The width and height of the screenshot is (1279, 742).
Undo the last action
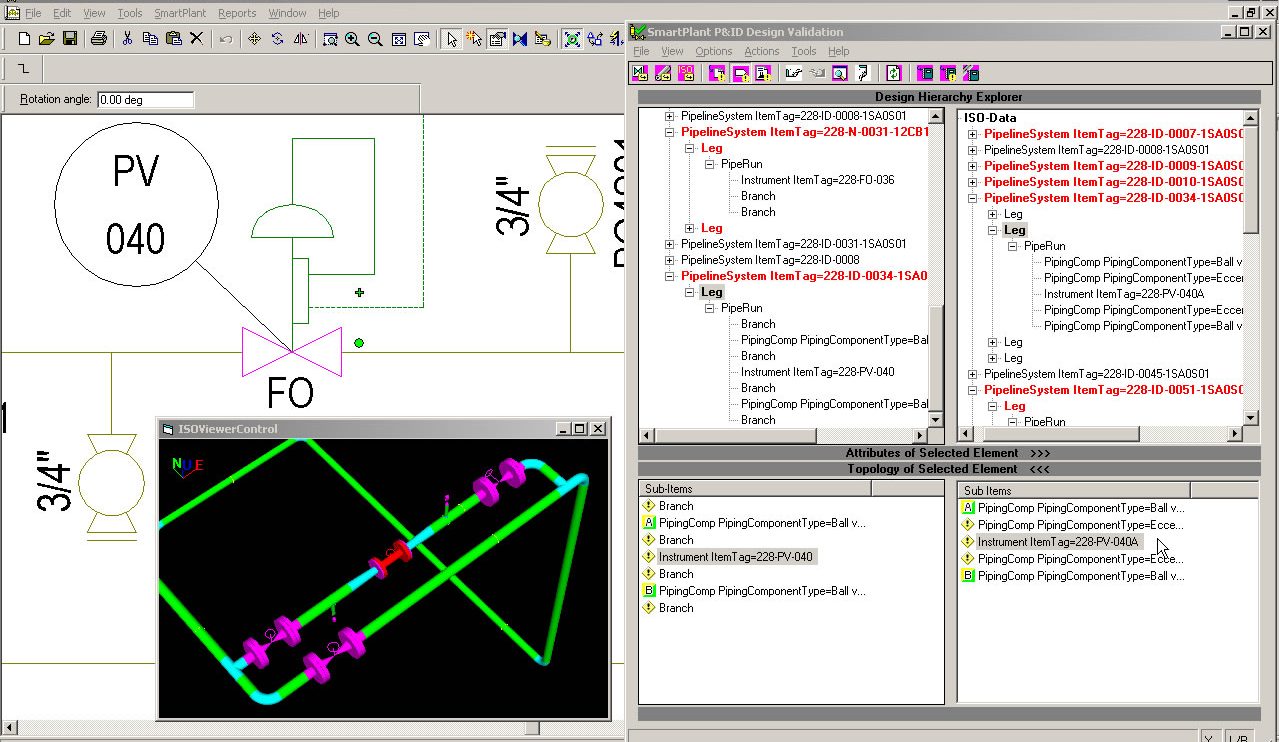tap(226, 39)
